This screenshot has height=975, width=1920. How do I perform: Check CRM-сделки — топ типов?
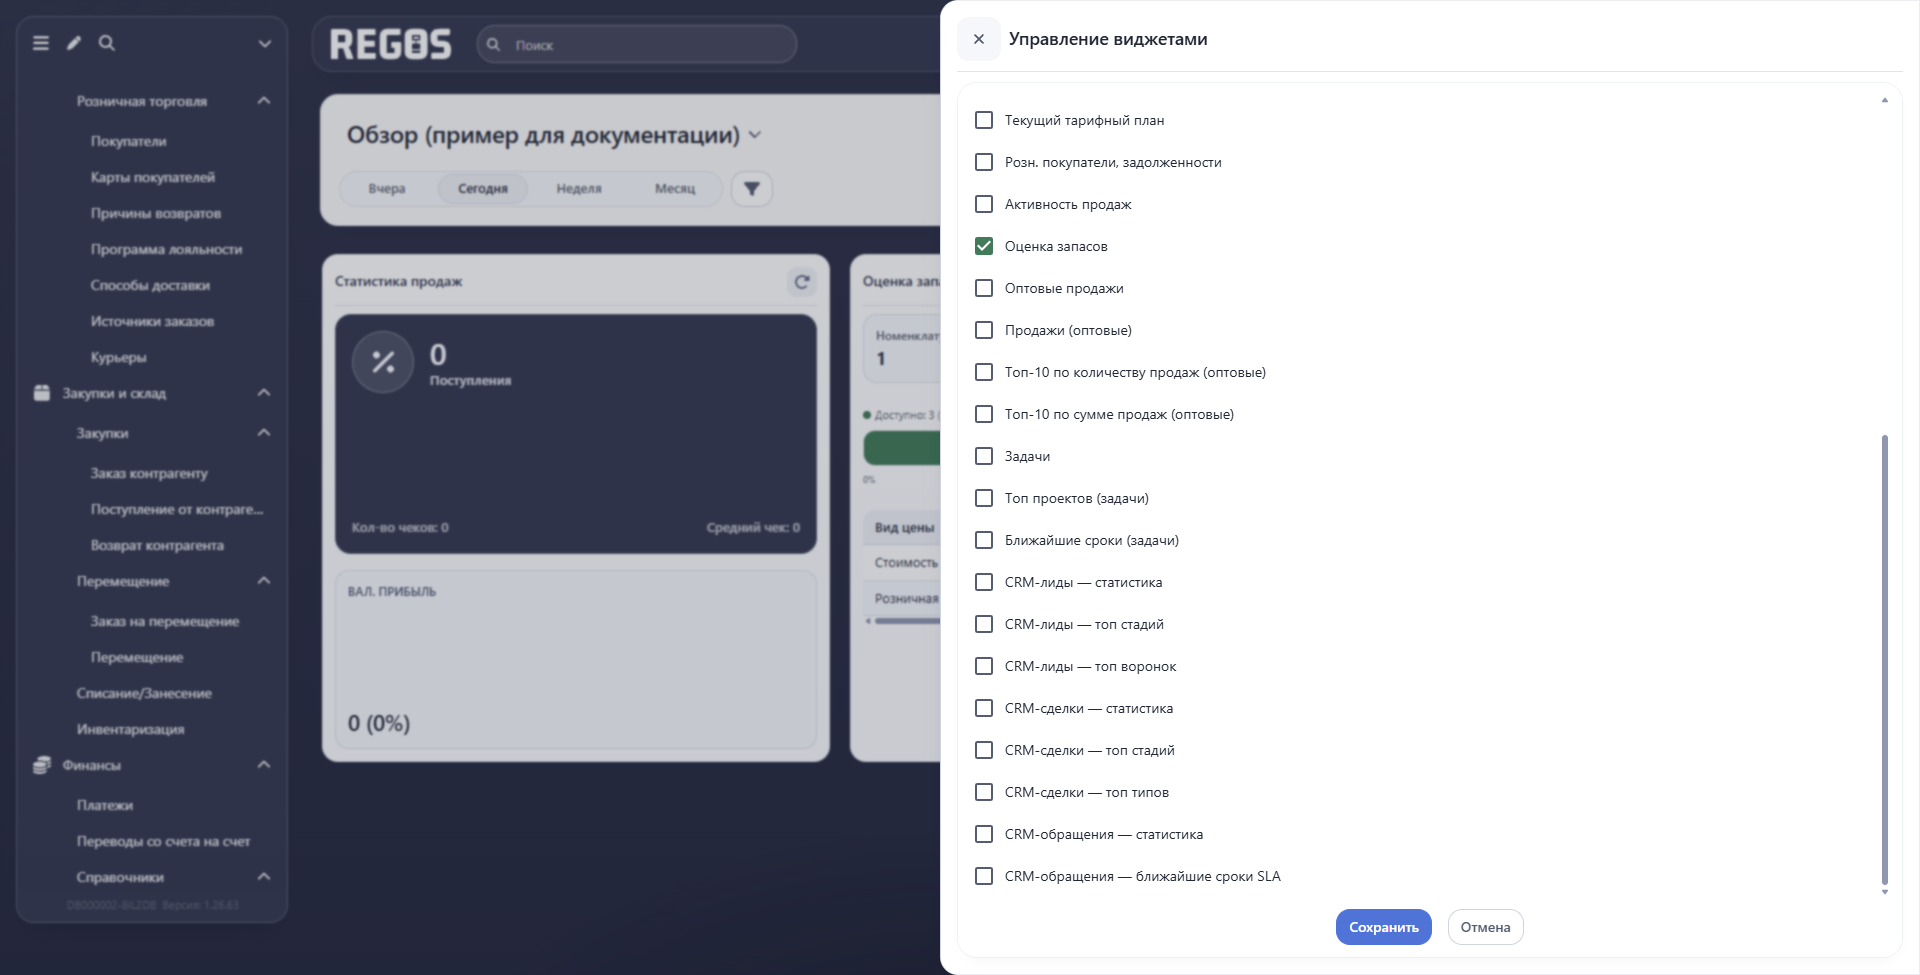tap(984, 792)
